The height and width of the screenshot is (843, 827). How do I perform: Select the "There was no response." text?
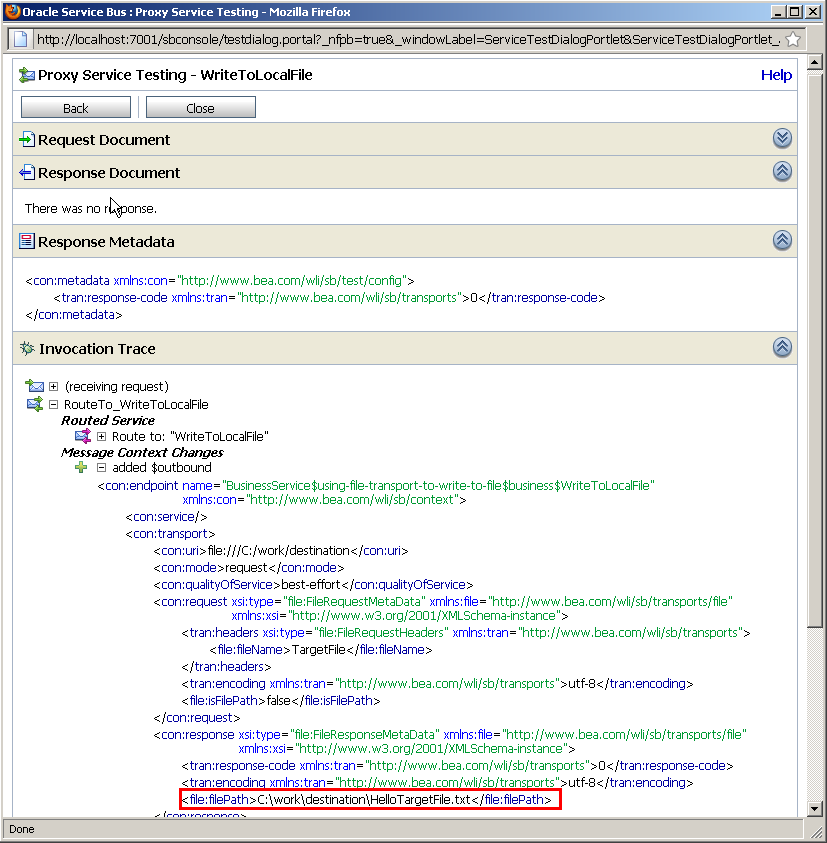click(x=91, y=209)
